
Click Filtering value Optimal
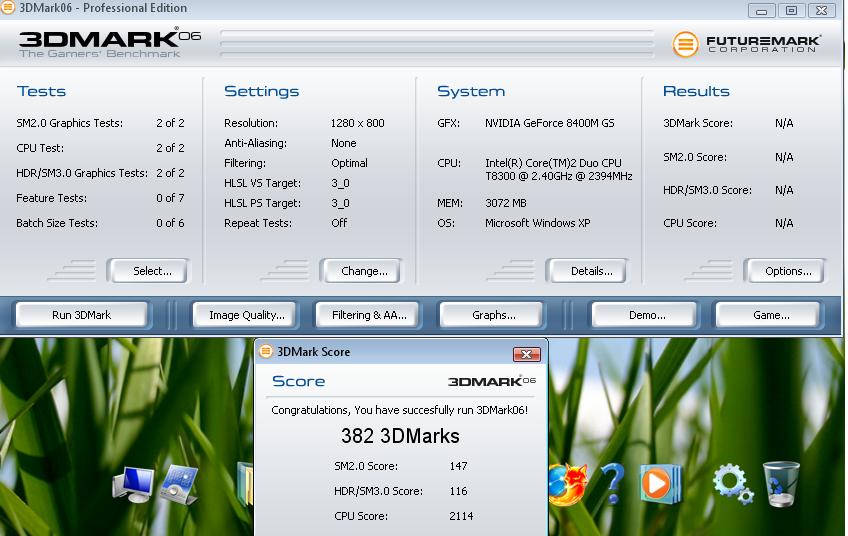(x=349, y=163)
